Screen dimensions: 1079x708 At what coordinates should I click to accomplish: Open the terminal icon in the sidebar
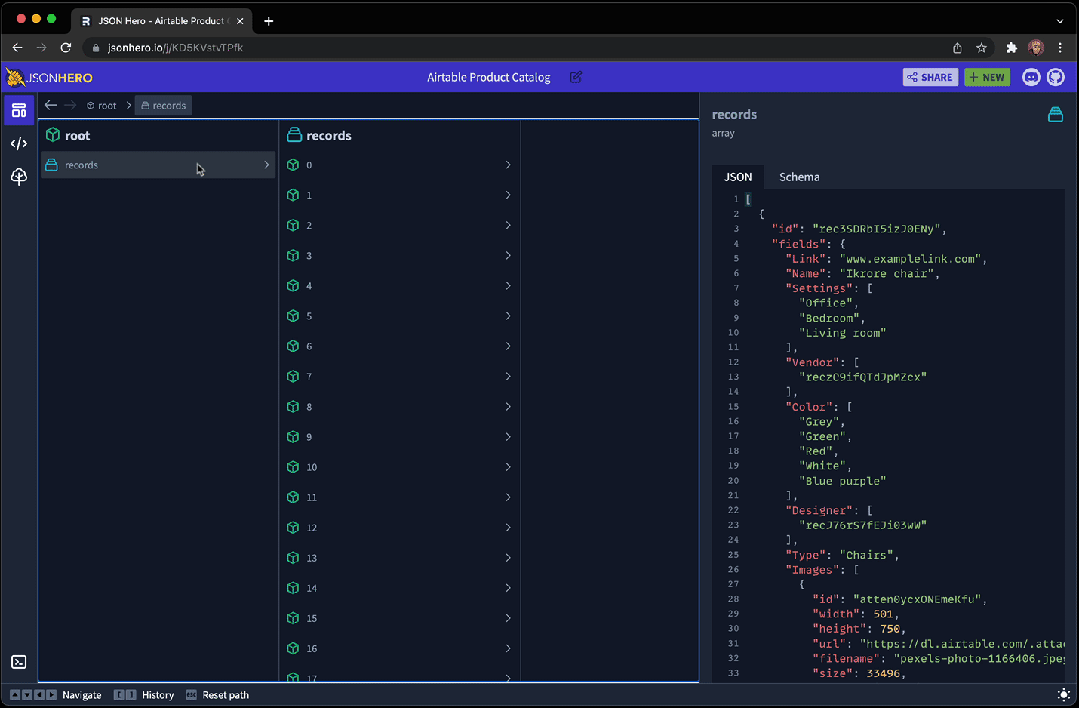[x=18, y=662]
